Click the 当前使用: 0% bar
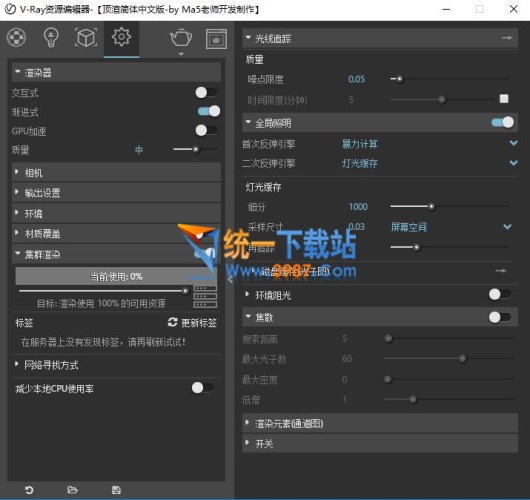The width and height of the screenshot is (530, 500). pyautogui.click(x=116, y=277)
